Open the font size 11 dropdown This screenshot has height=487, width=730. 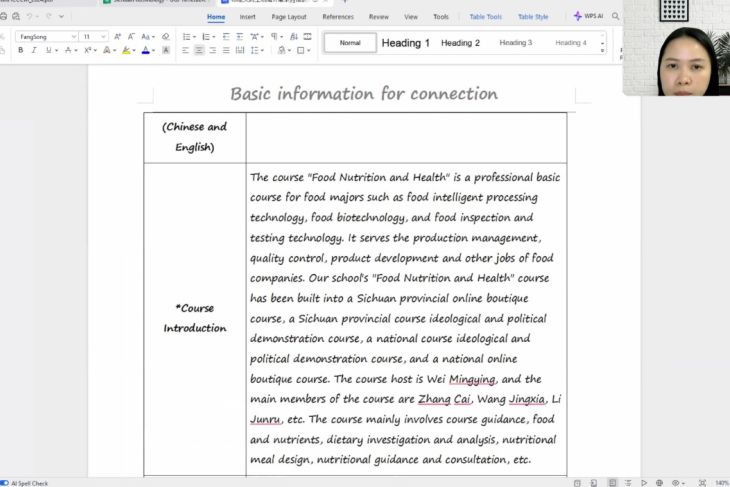point(103,37)
